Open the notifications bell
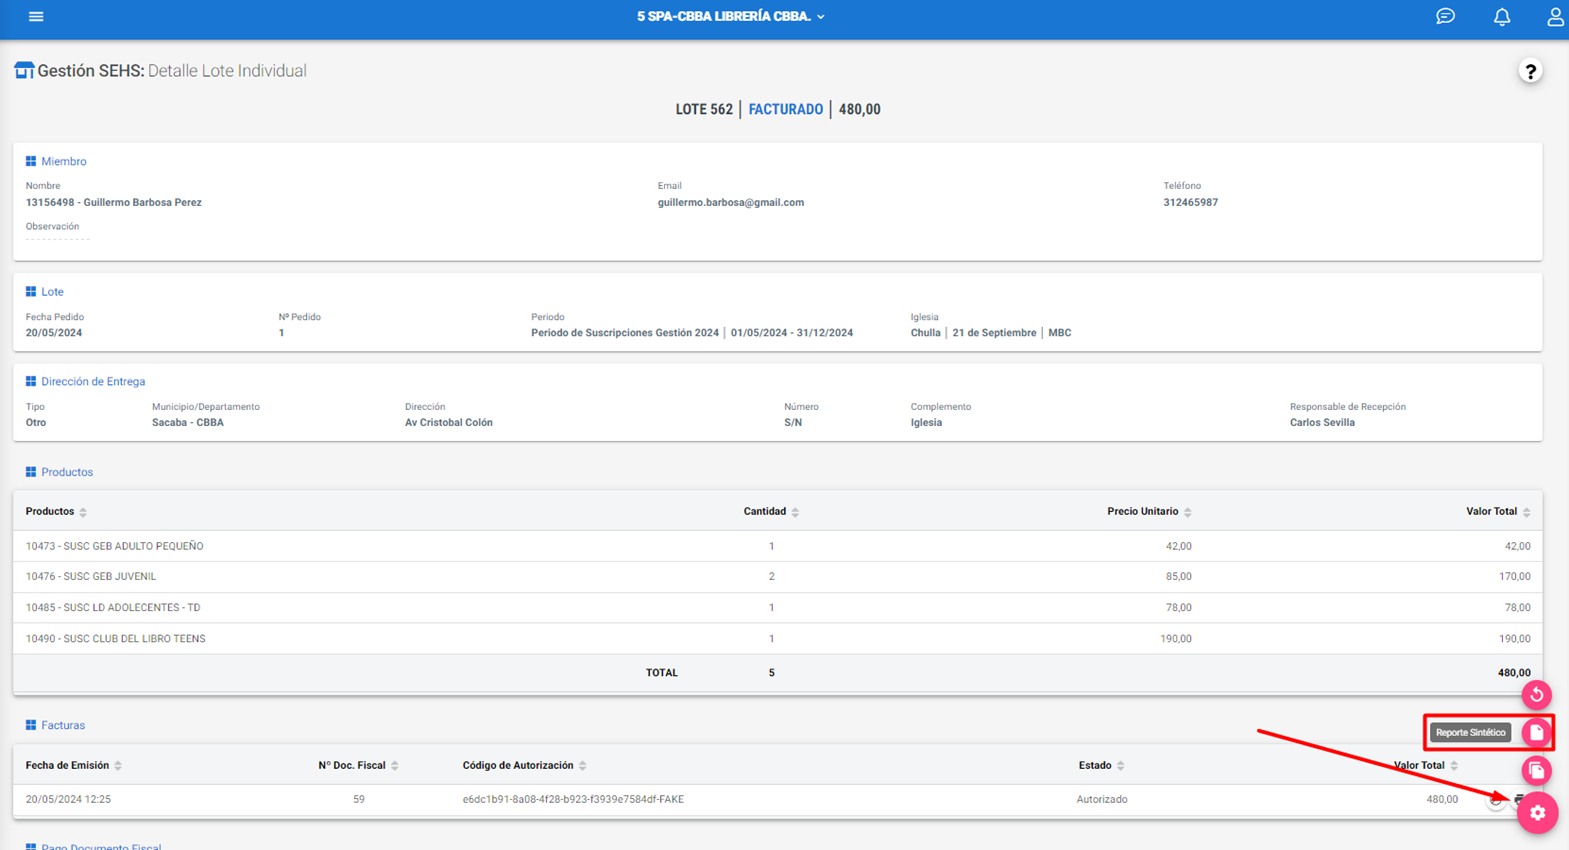Viewport: 1569px width, 850px height. click(x=1502, y=17)
